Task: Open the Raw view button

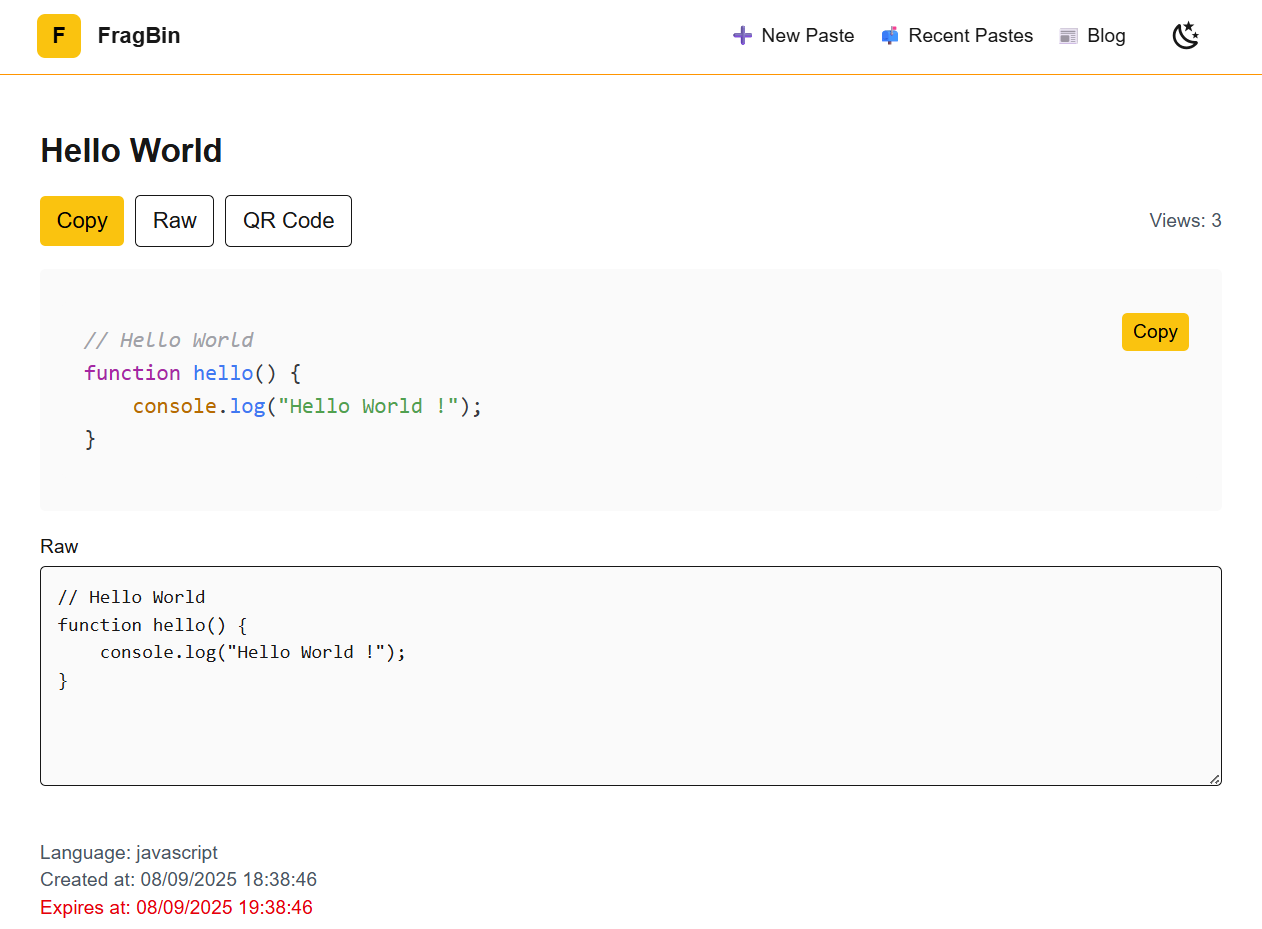Action: pos(174,221)
